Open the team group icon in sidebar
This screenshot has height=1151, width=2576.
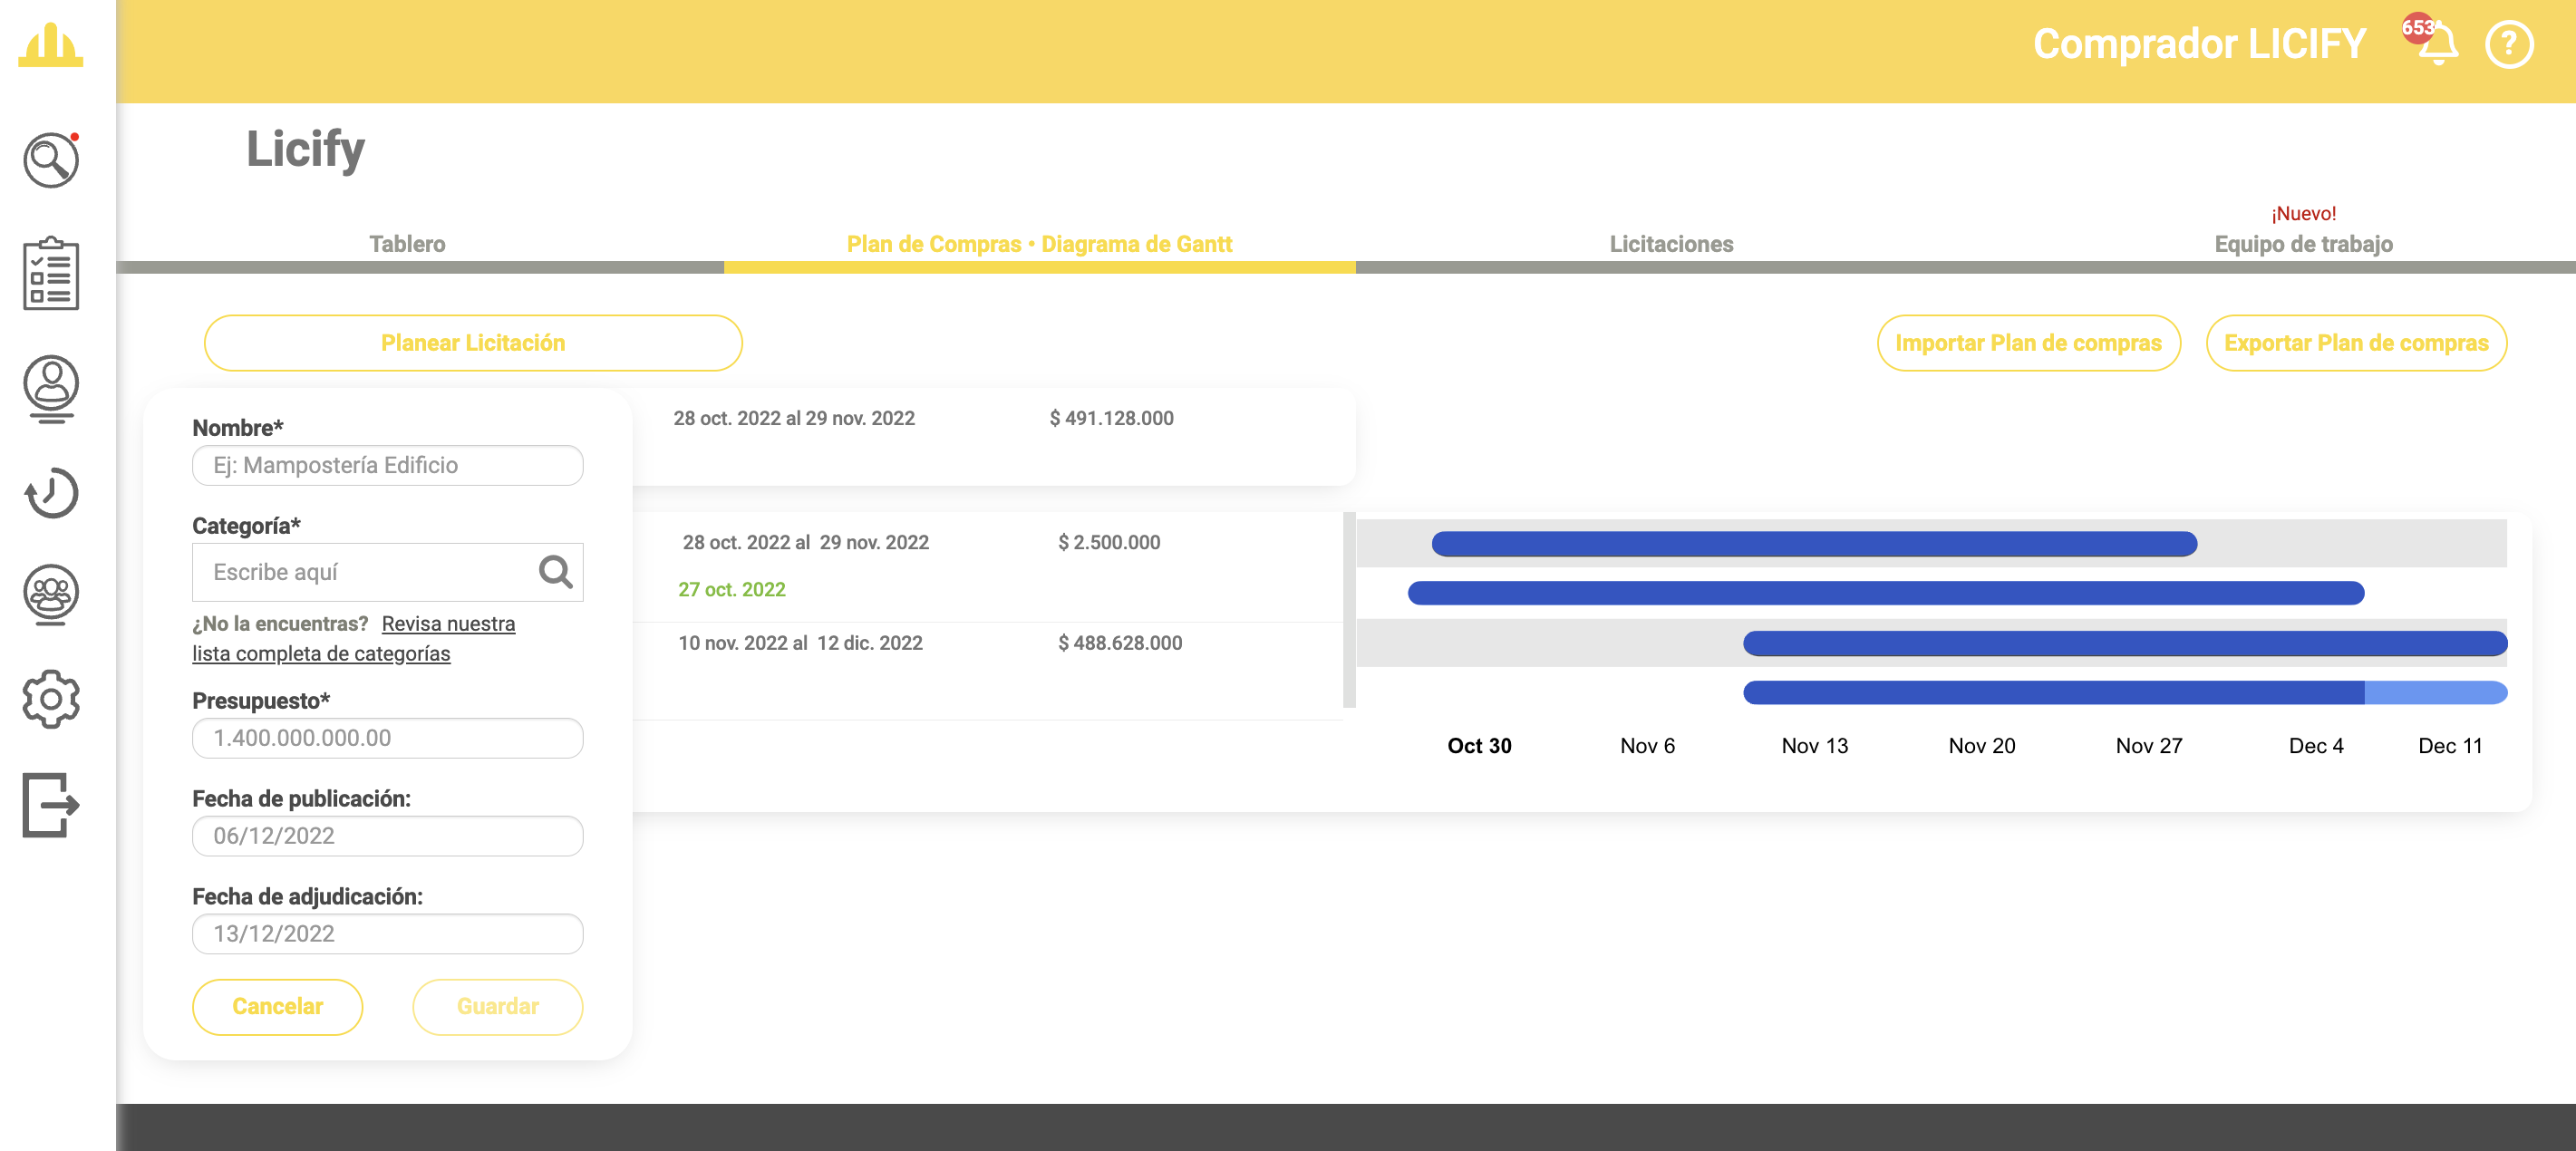51,594
